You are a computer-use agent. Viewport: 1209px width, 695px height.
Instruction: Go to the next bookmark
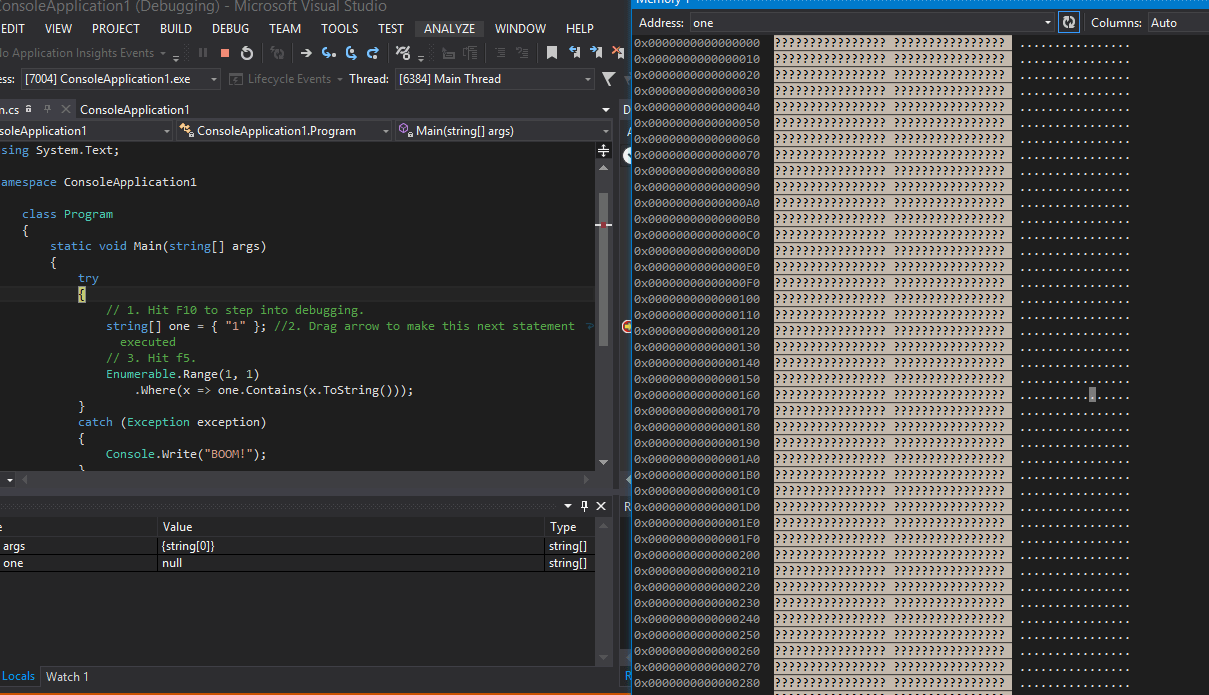click(596, 53)
